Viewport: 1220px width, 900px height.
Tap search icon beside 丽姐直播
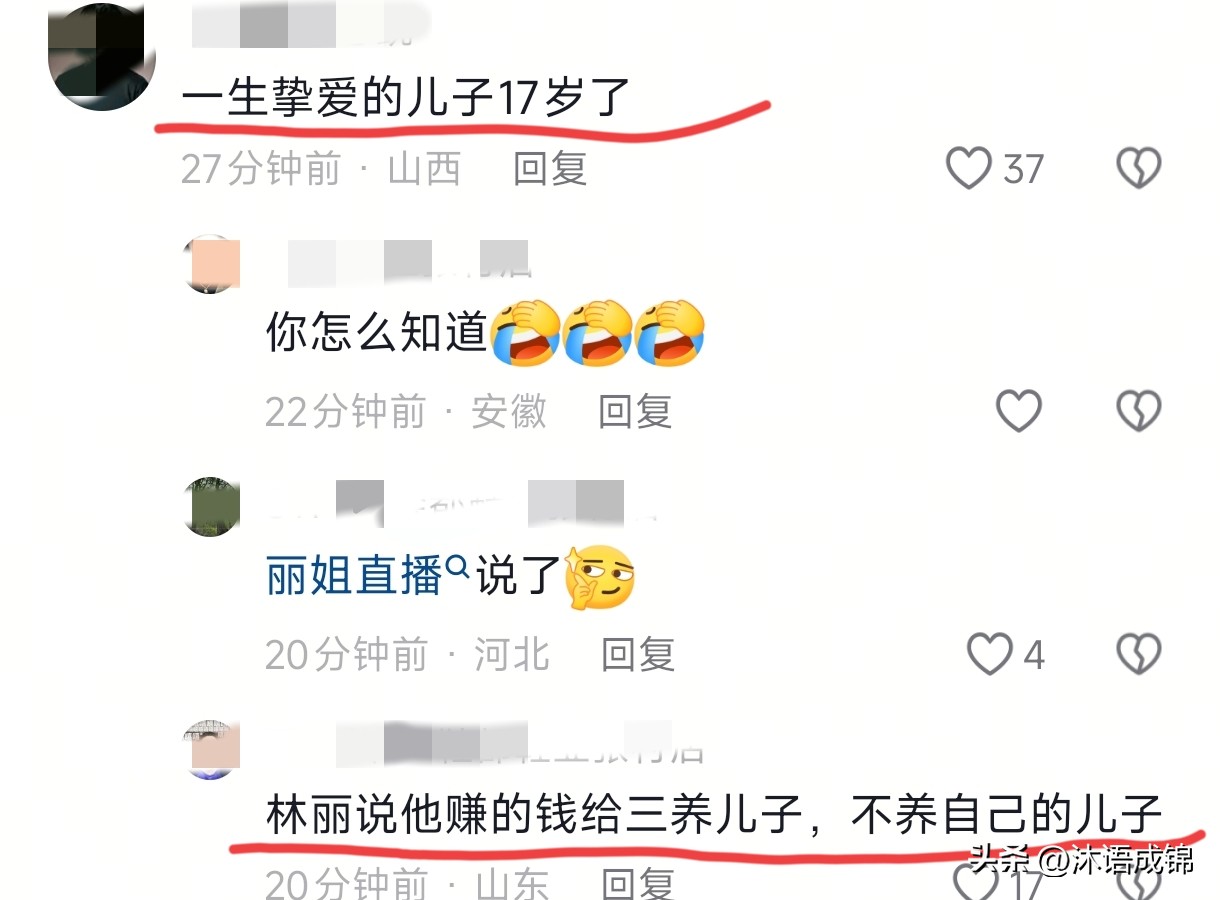tap(457, 567)
